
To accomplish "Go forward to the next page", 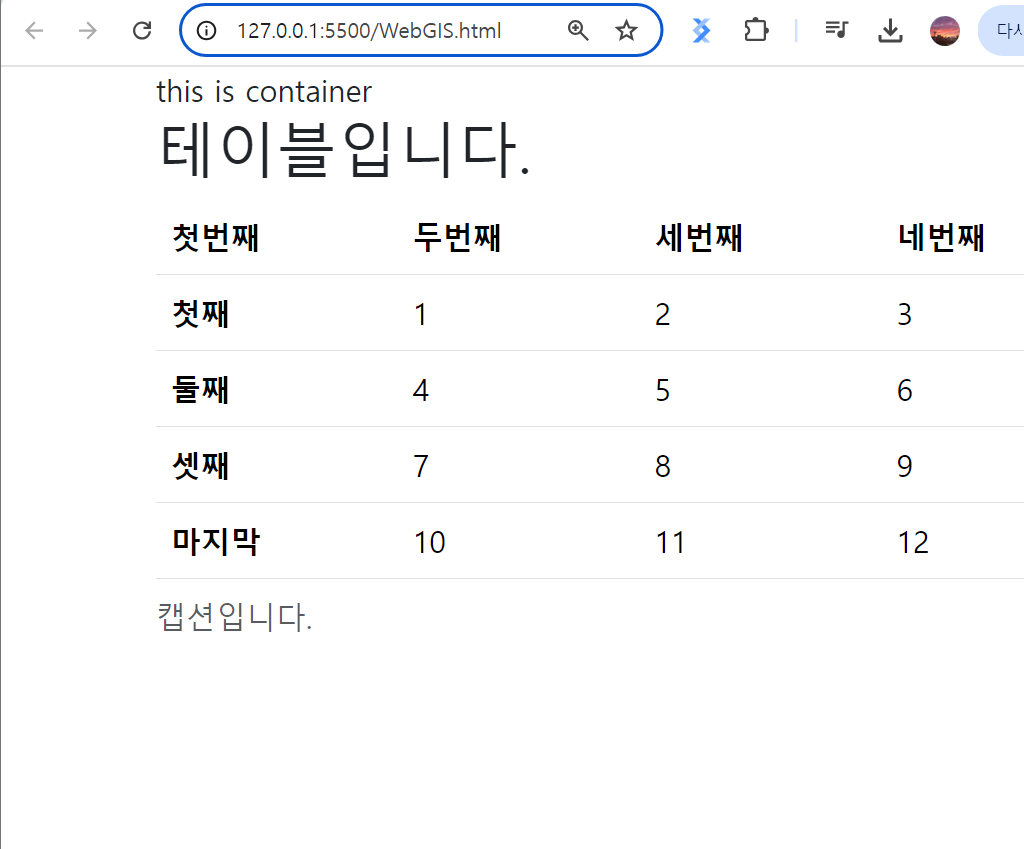I will (87, 31).
